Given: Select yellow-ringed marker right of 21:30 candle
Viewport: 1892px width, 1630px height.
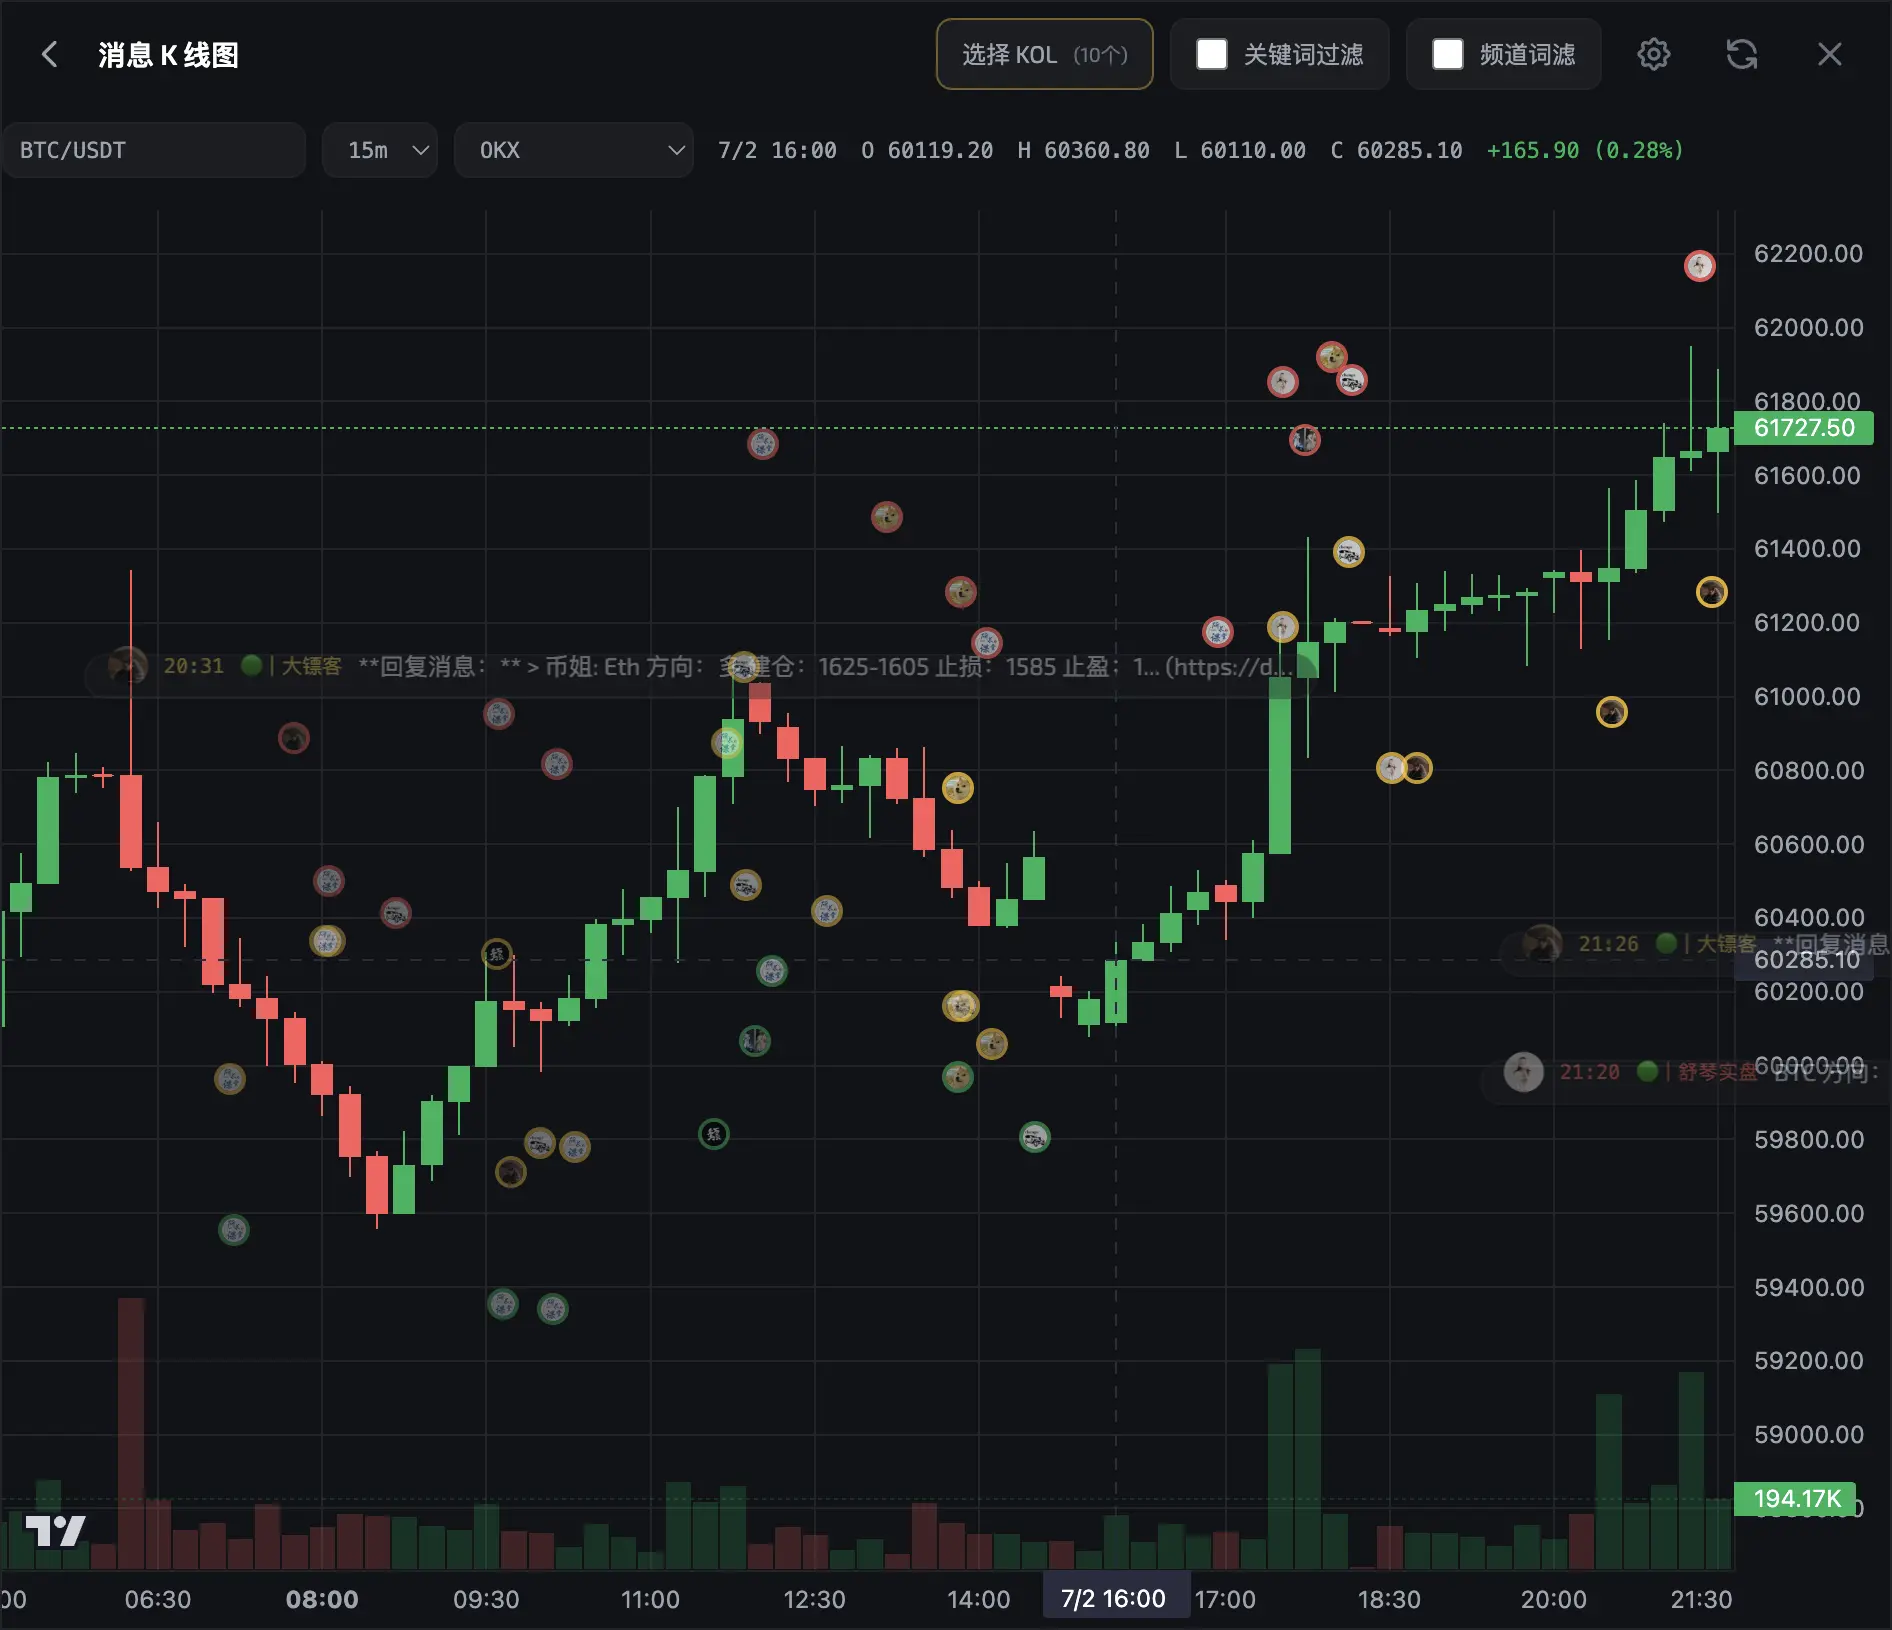Looking at the screenshot, I should click(1712, 592).
